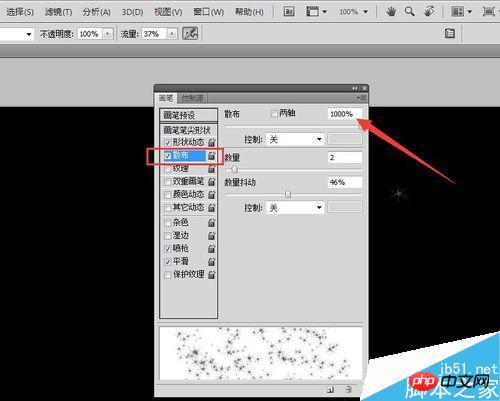This screenshot has height=401, width=500.
Task: Open the flow 流量 slider arrow
Action: tap(172, 34)
